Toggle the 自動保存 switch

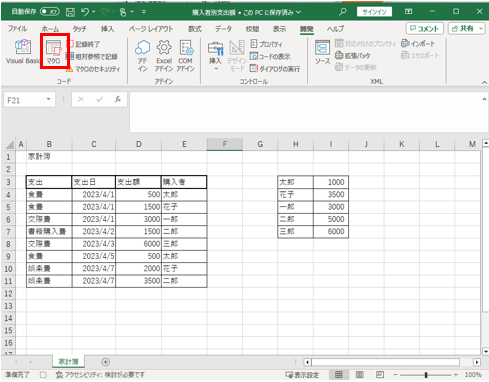coord(50,12)
